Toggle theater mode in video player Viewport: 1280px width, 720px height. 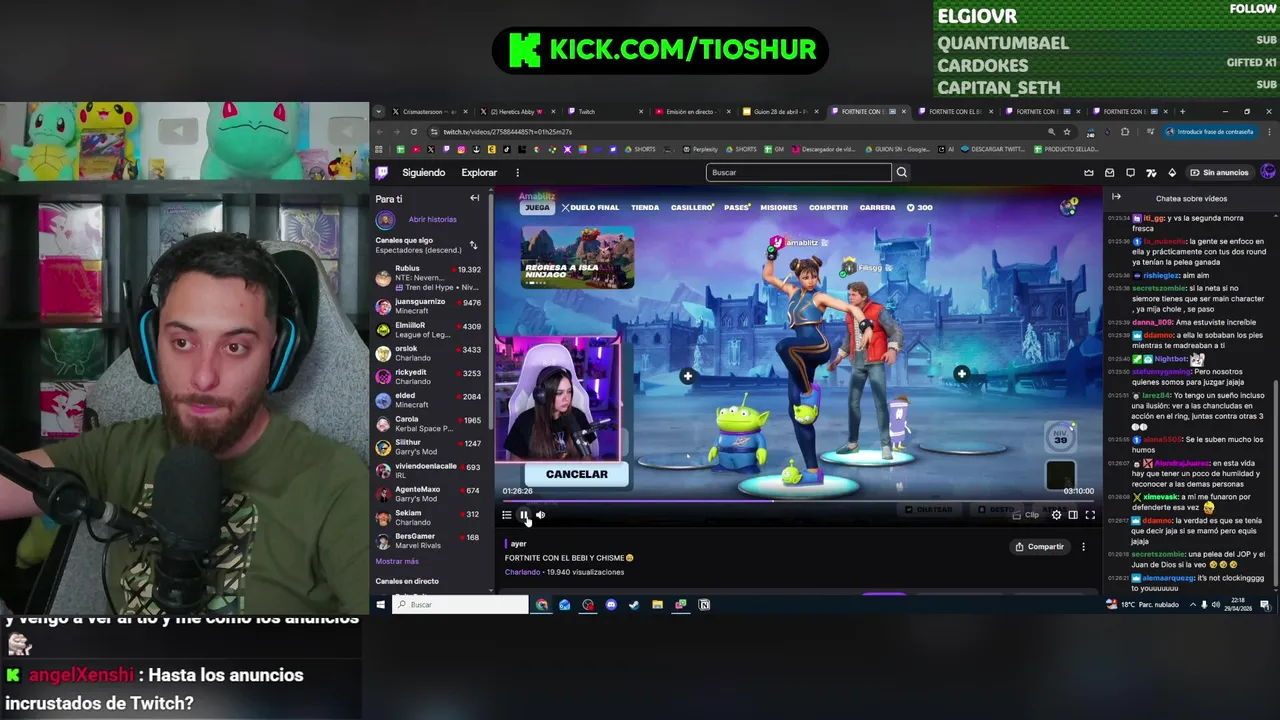1073,515
